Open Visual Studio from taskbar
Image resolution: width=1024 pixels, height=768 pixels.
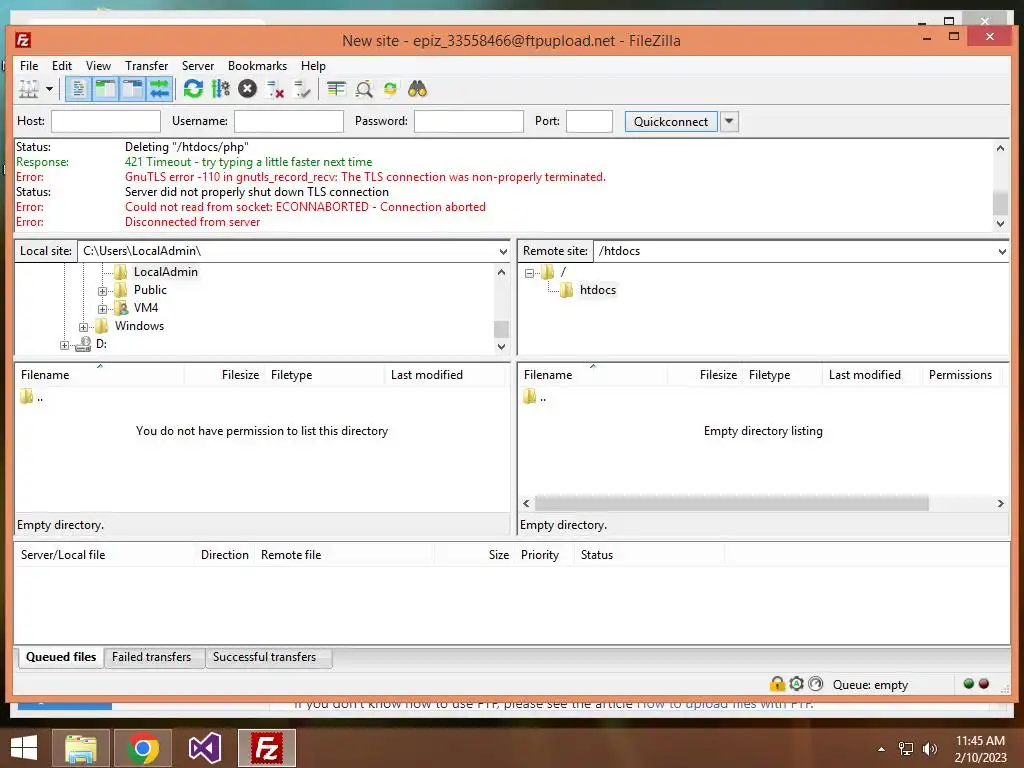[x=205, y=748]
